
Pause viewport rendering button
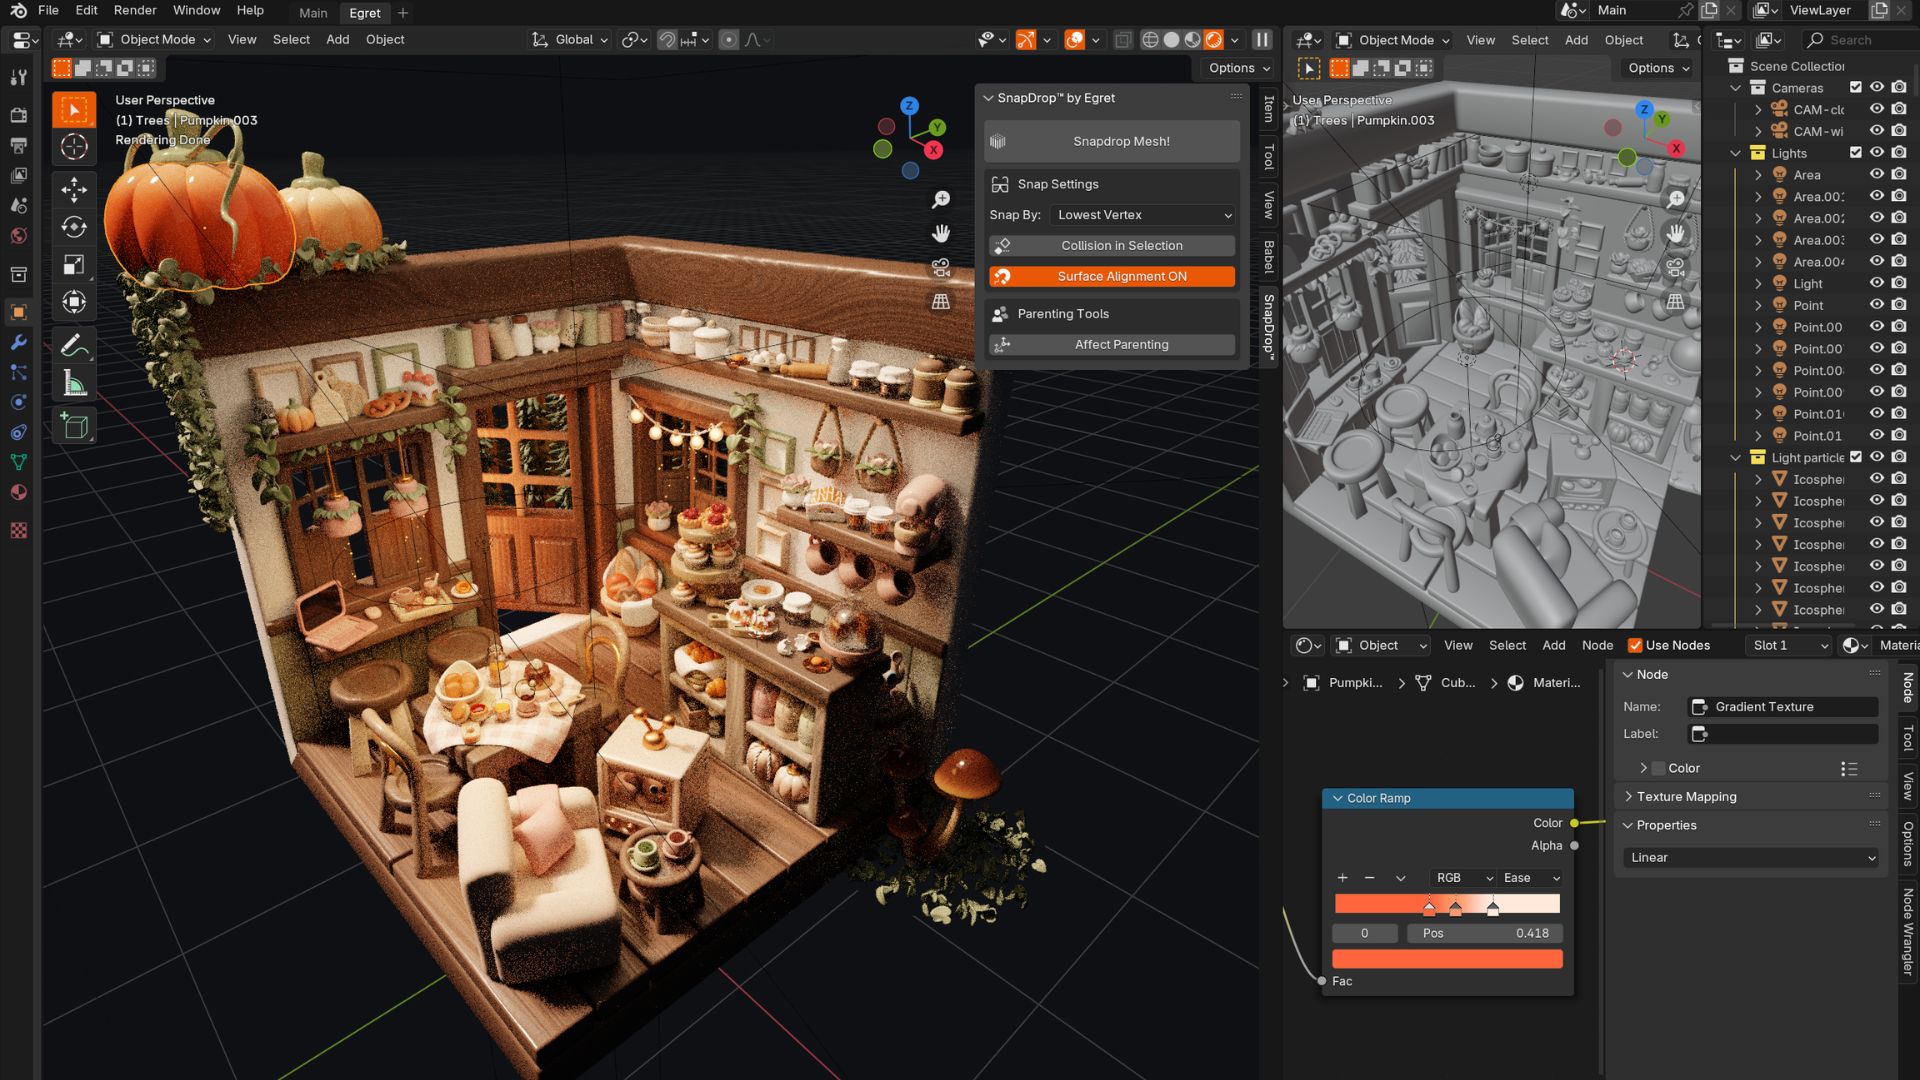coord(1262,40)
